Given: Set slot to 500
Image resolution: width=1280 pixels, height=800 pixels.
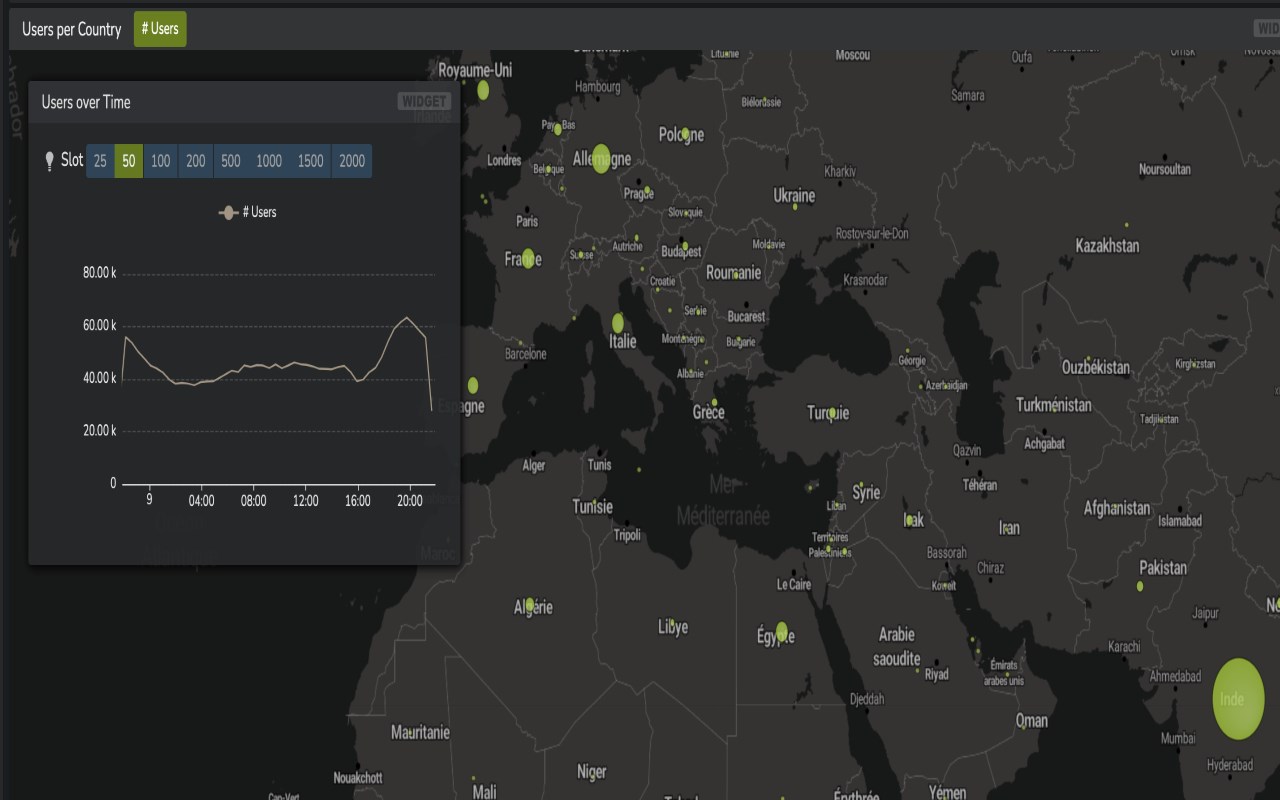Looking at the screenshot, I should [231, 161].
